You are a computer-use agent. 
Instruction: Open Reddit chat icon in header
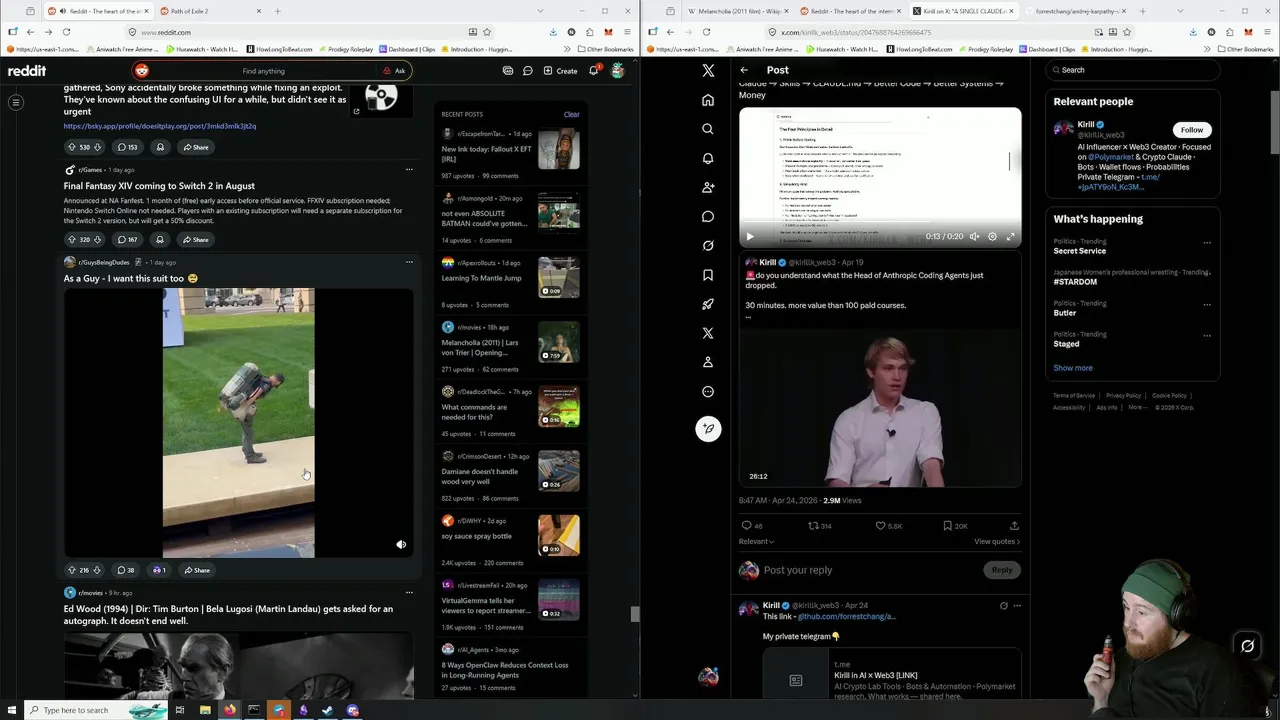[x=527, y=71]
